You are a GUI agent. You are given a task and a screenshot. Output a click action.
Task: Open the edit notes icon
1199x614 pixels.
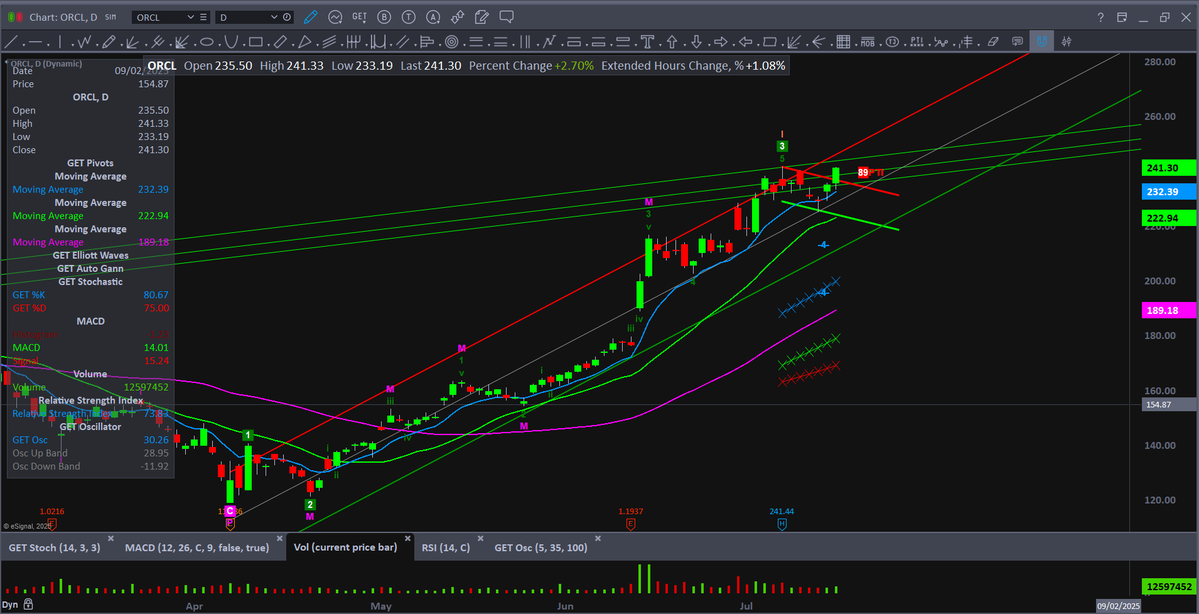pyautogui.click(x=482, y=17)
